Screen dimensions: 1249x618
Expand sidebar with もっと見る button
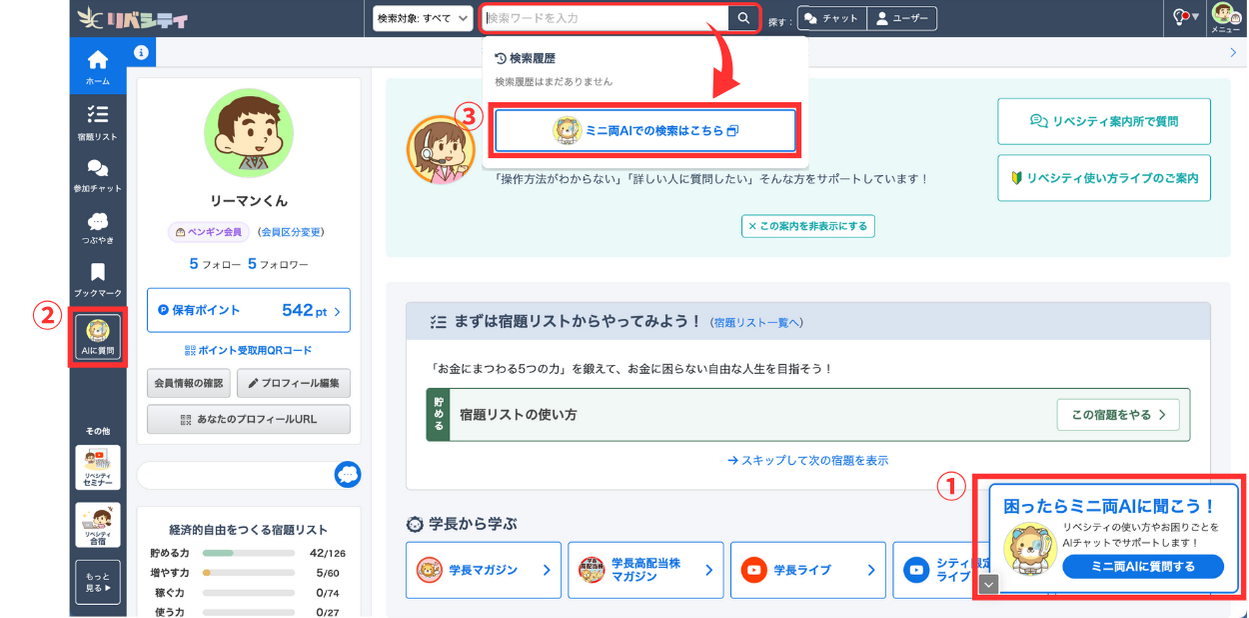(x=97, y=581)
